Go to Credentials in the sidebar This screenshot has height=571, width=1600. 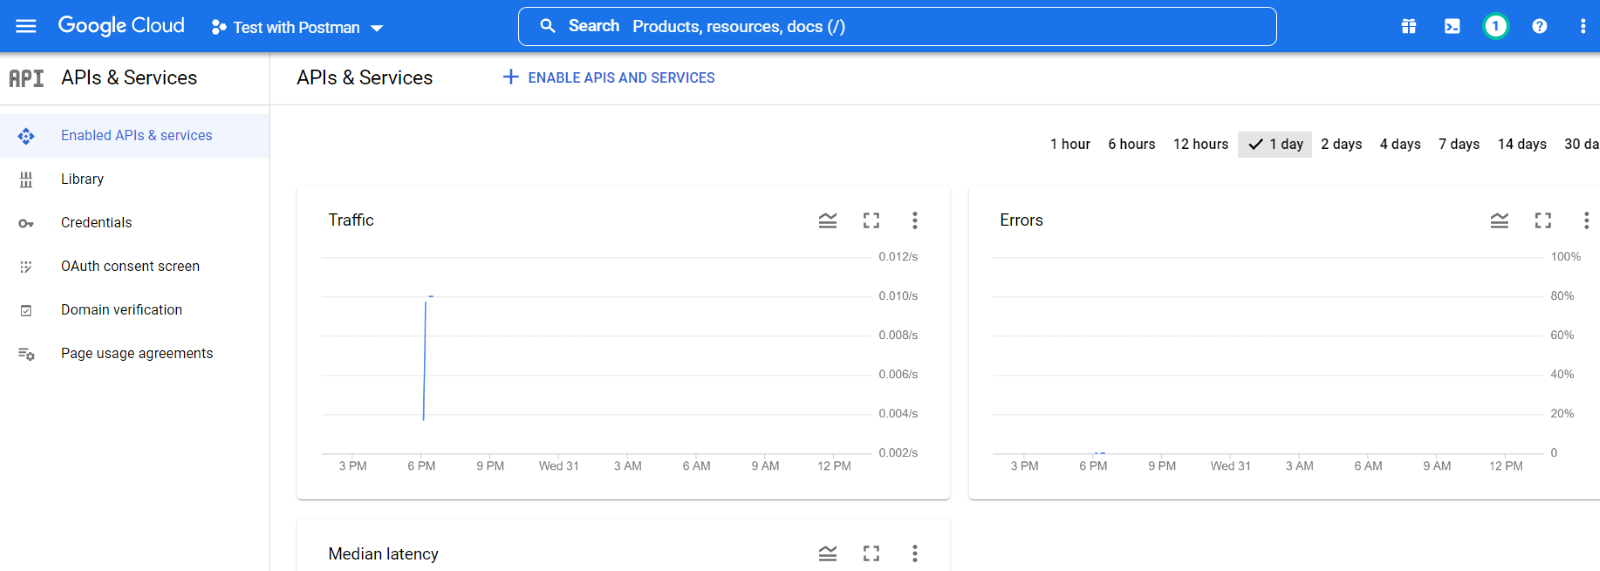point(96,222)
